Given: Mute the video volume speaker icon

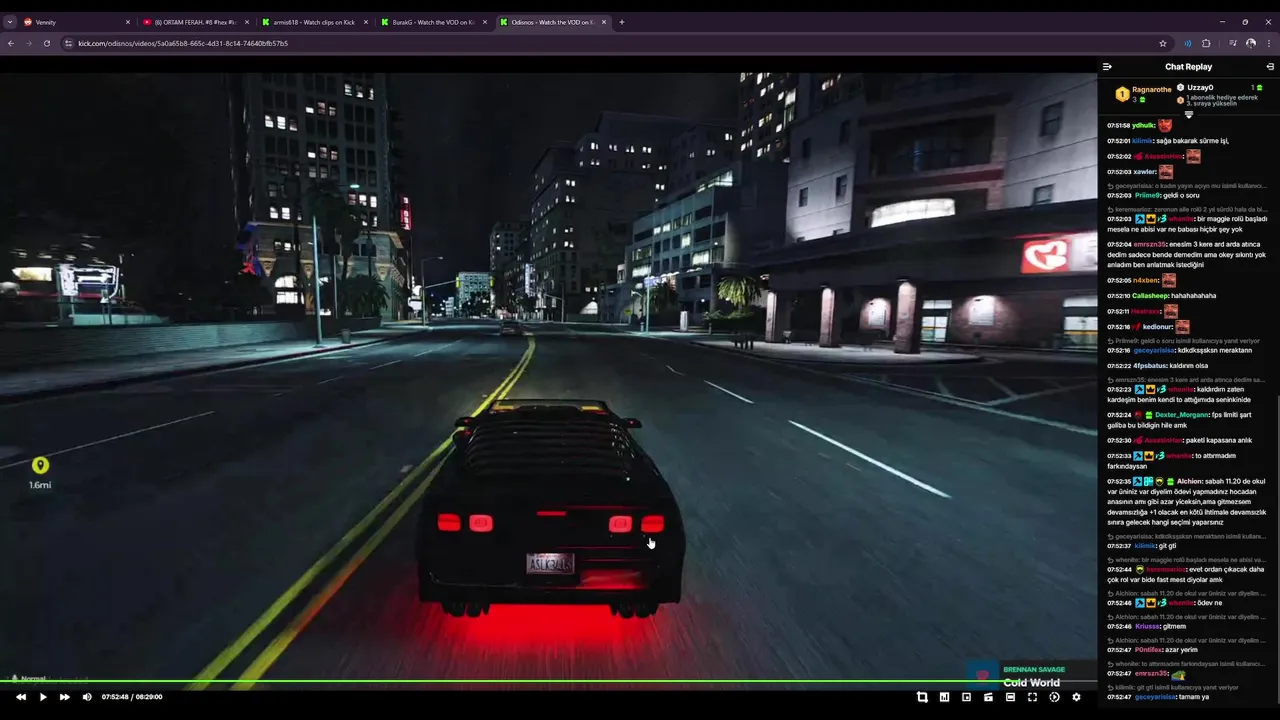Looking at the screenshot, I should click(87, 697).
